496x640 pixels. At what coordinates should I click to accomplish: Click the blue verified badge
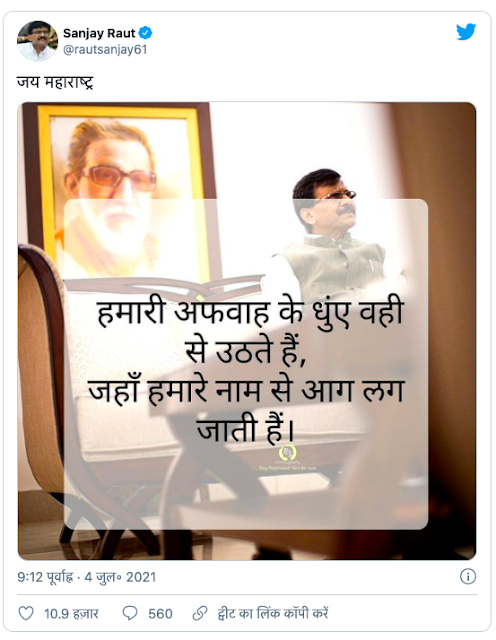146,33
